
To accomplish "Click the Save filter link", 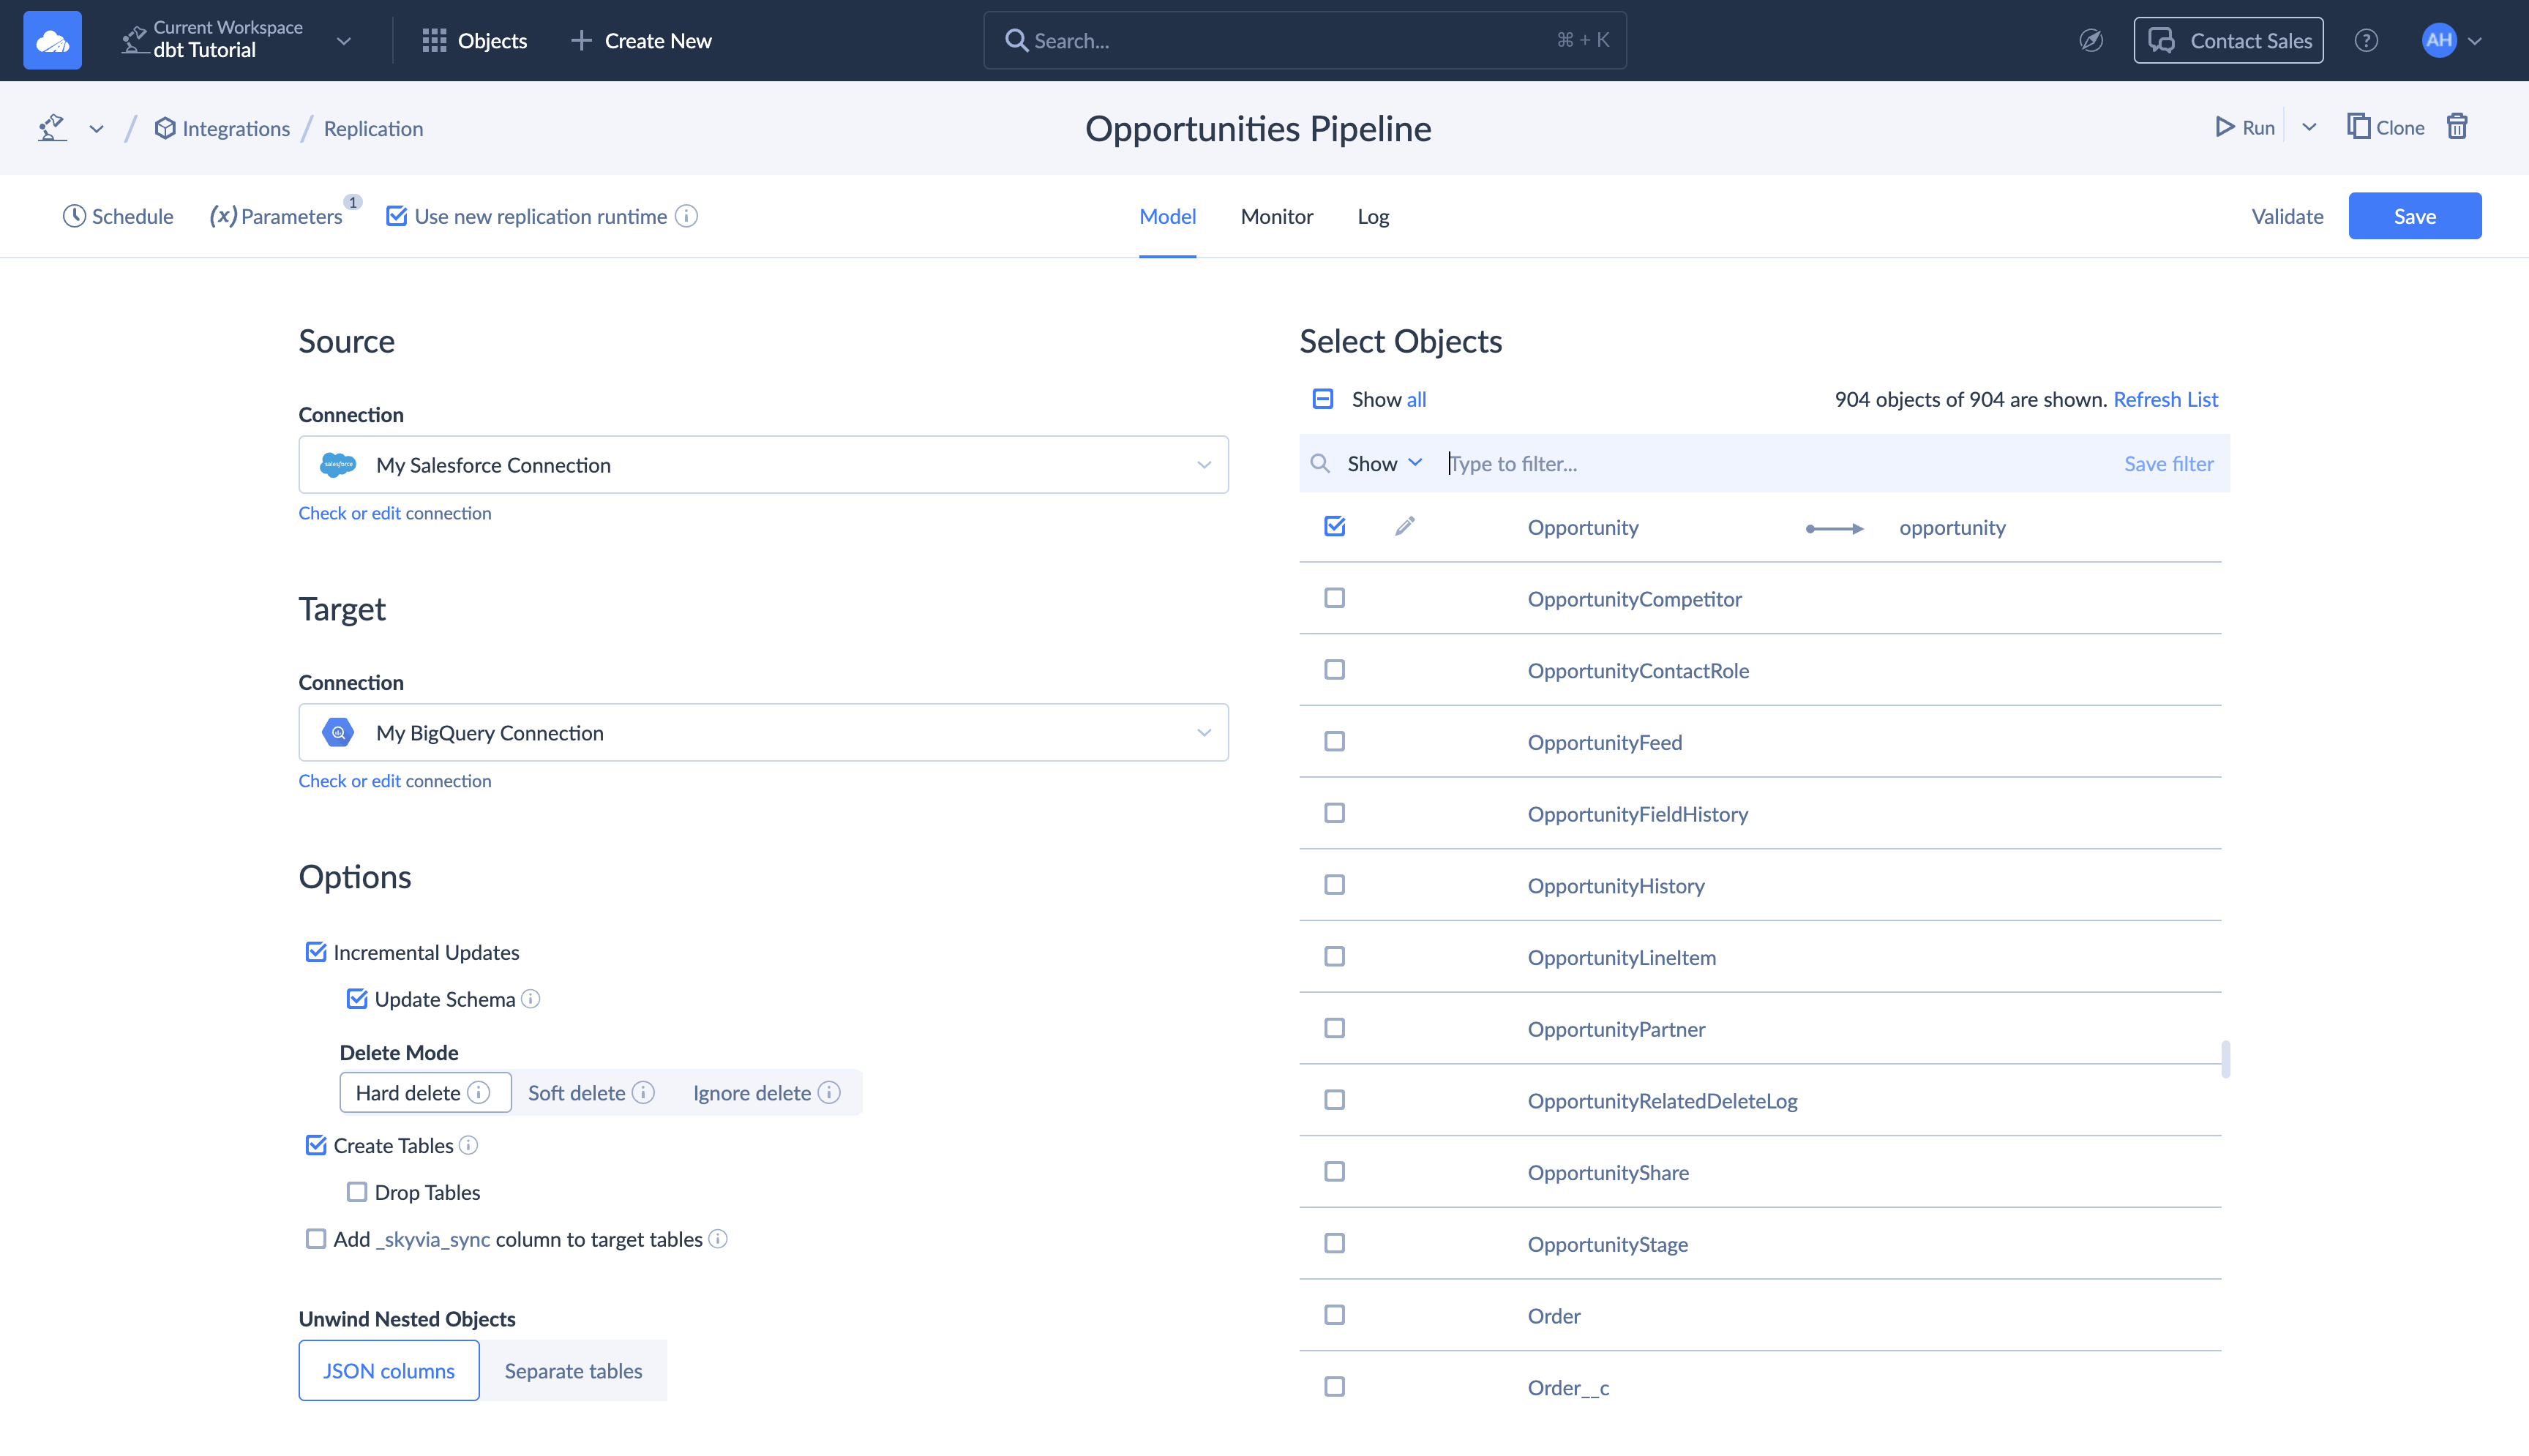I will tap(2168, 463).
